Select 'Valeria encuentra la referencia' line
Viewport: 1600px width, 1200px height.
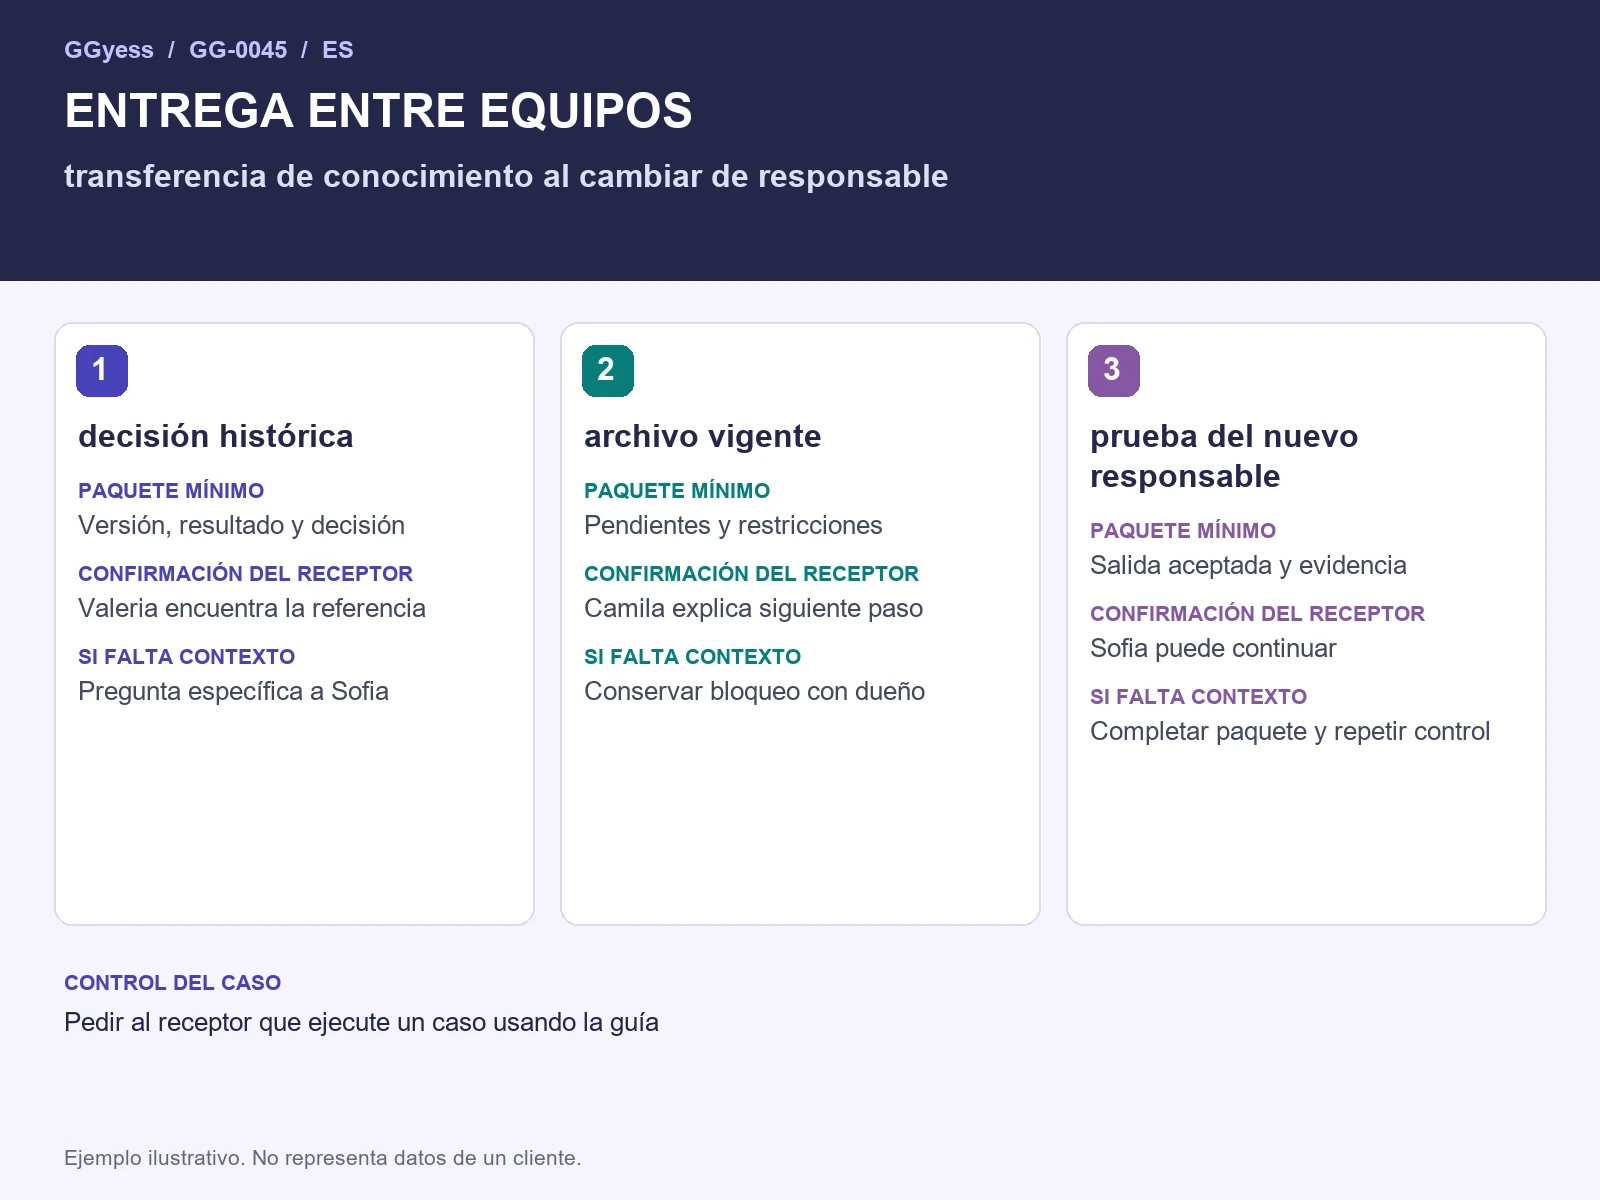[252, 609]
